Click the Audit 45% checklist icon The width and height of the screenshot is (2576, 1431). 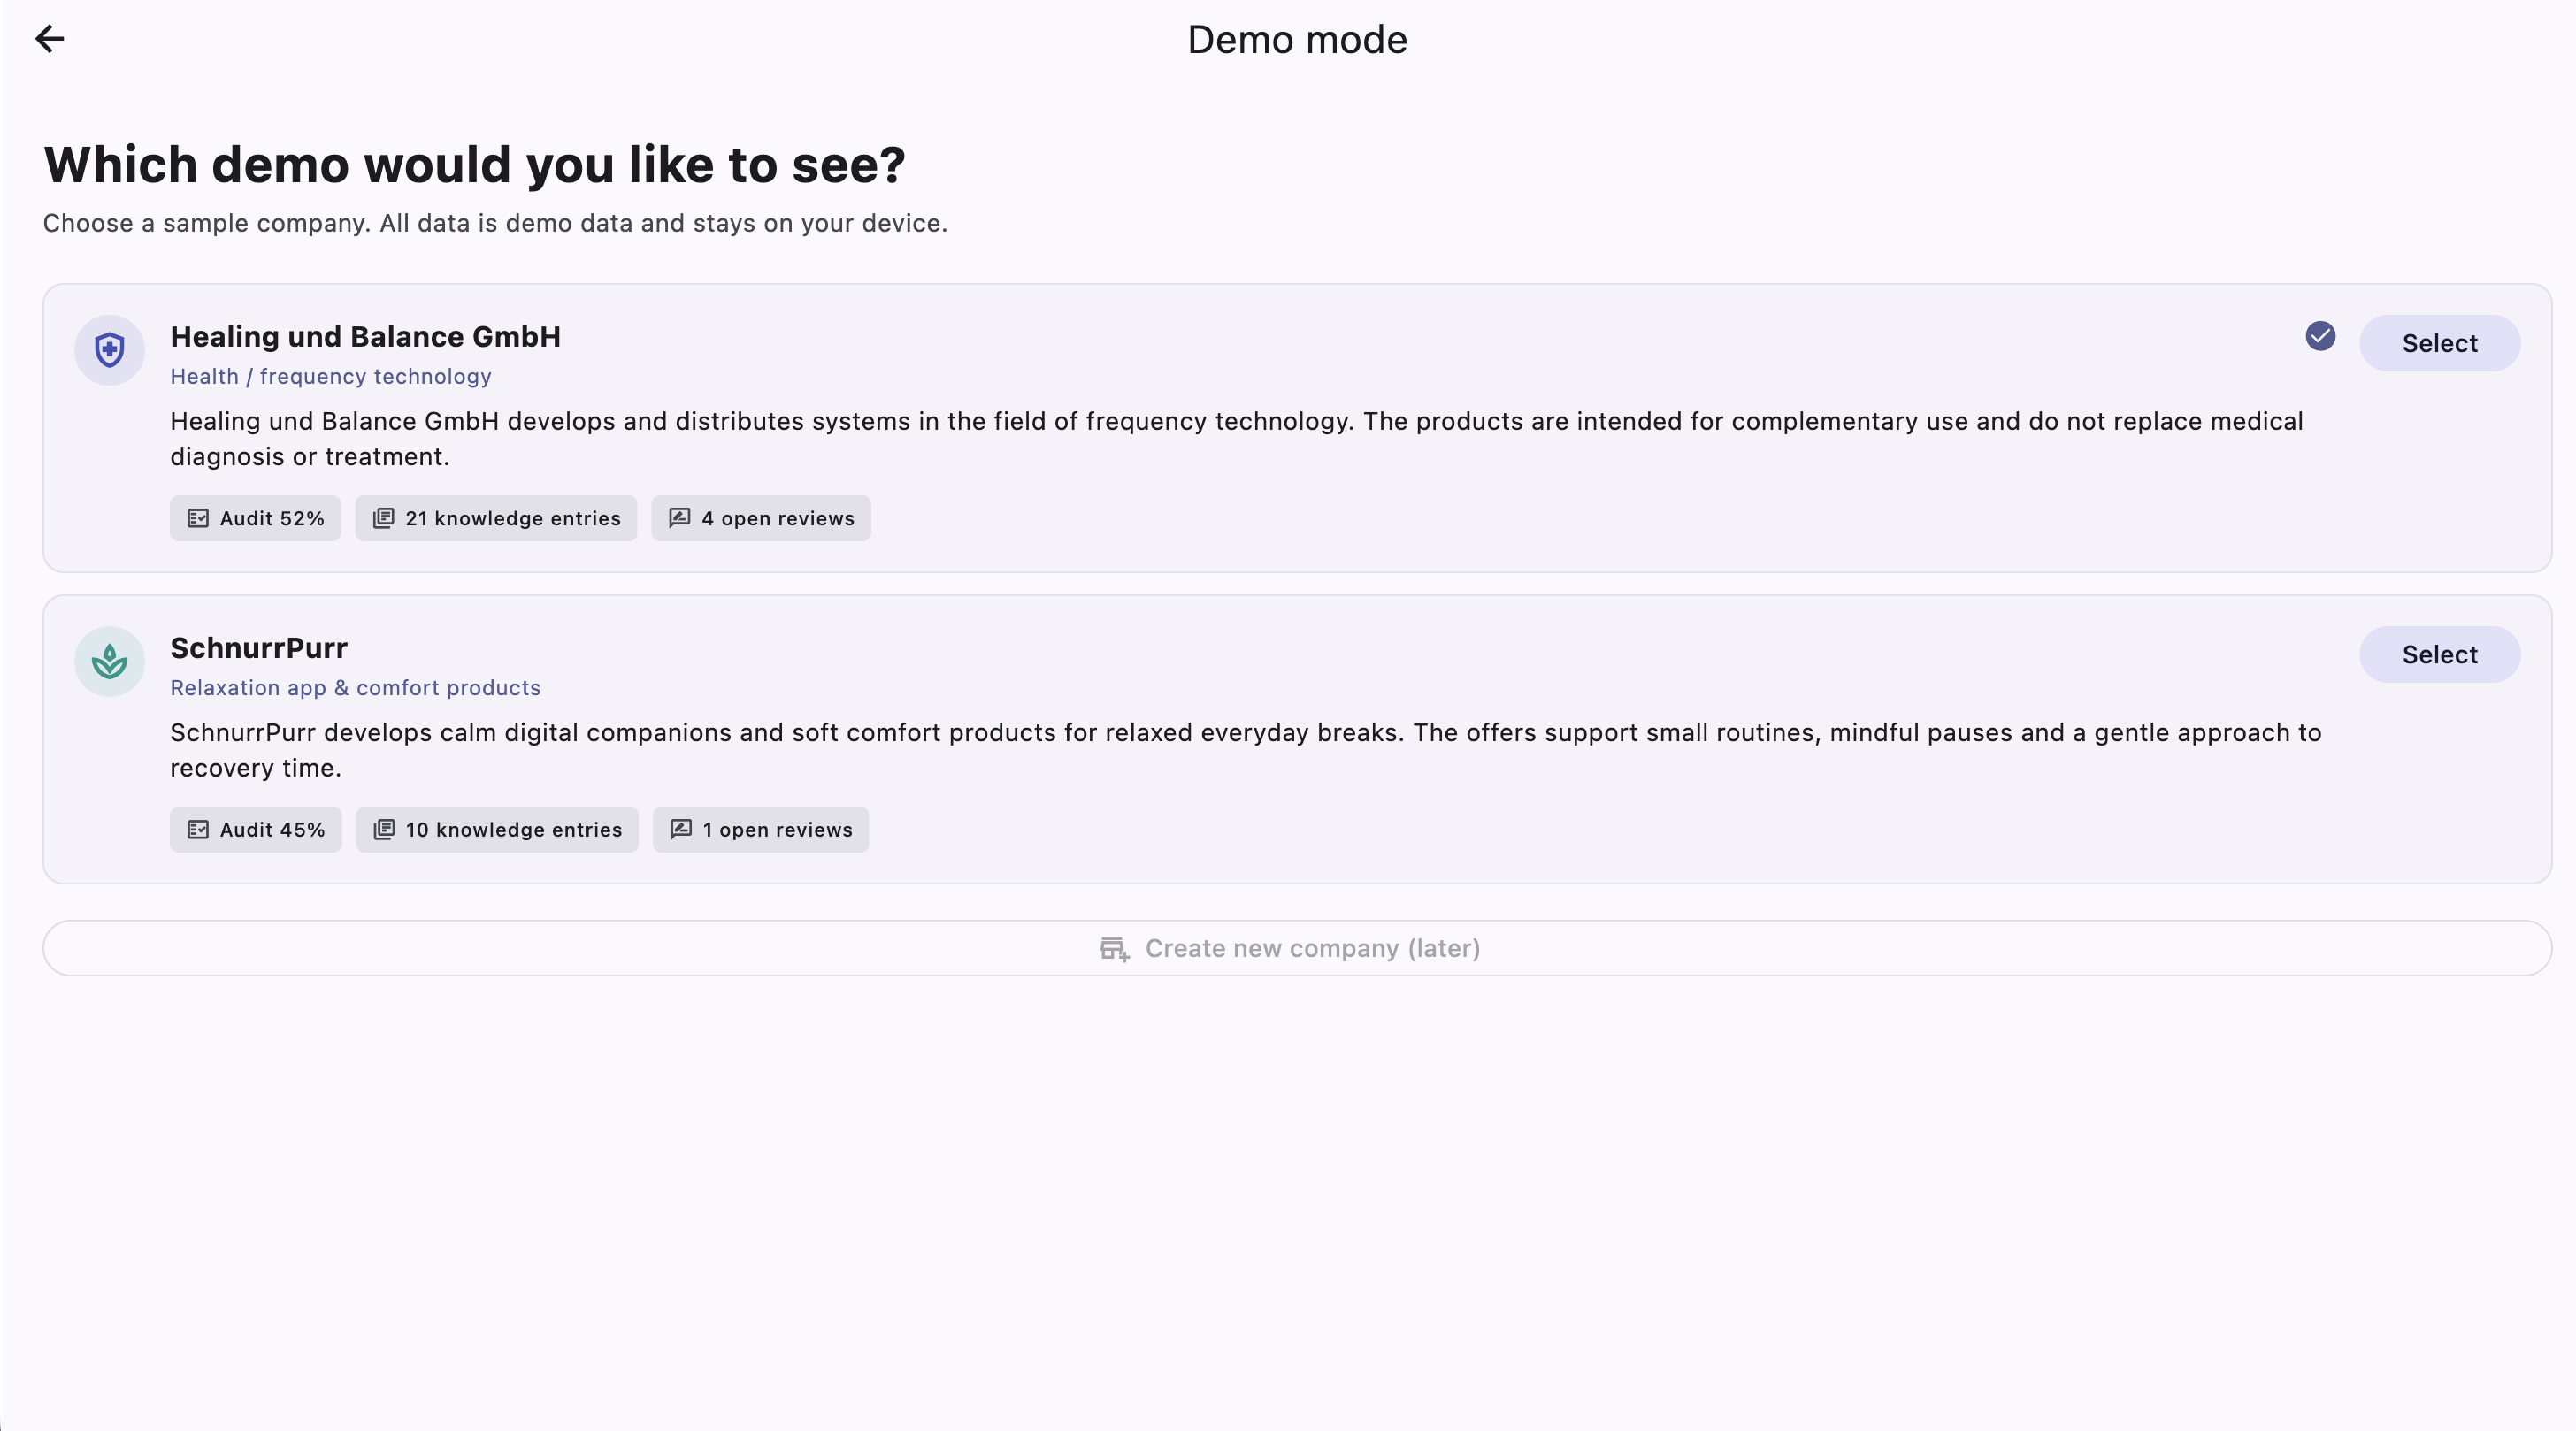coord(198,829)
